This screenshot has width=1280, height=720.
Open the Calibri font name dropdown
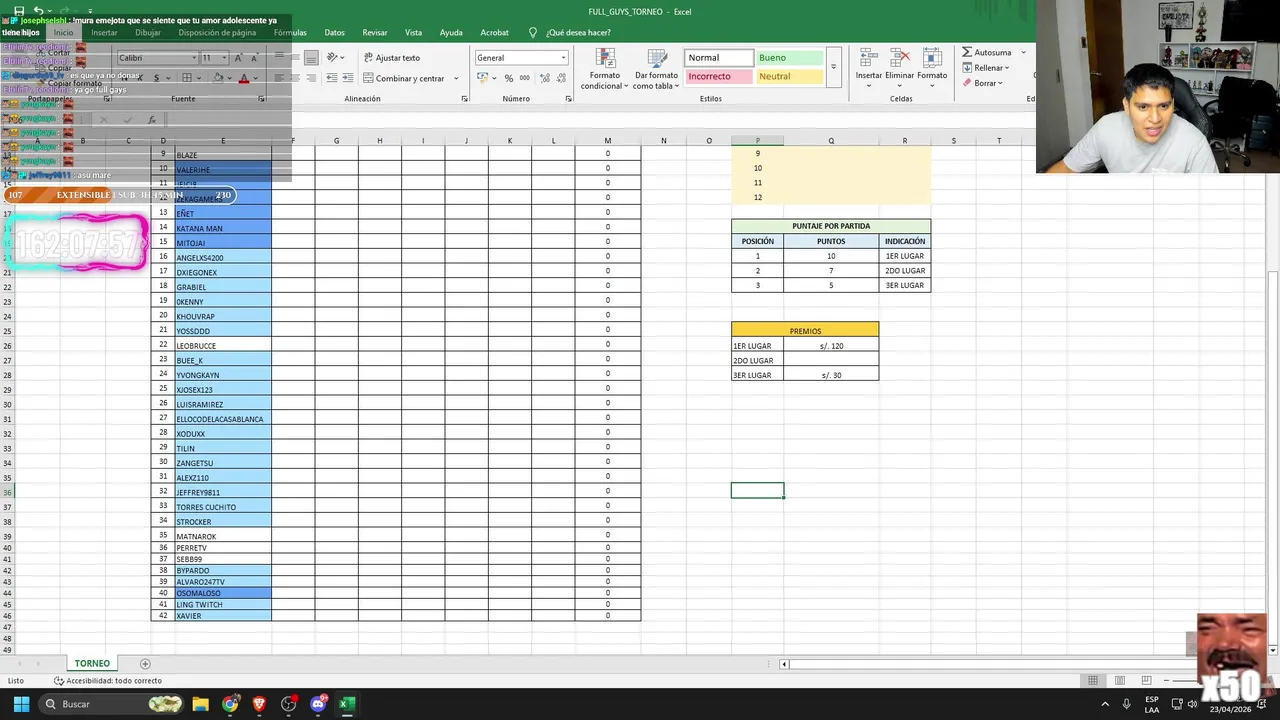pyautogui.click(x=193, y=58)
